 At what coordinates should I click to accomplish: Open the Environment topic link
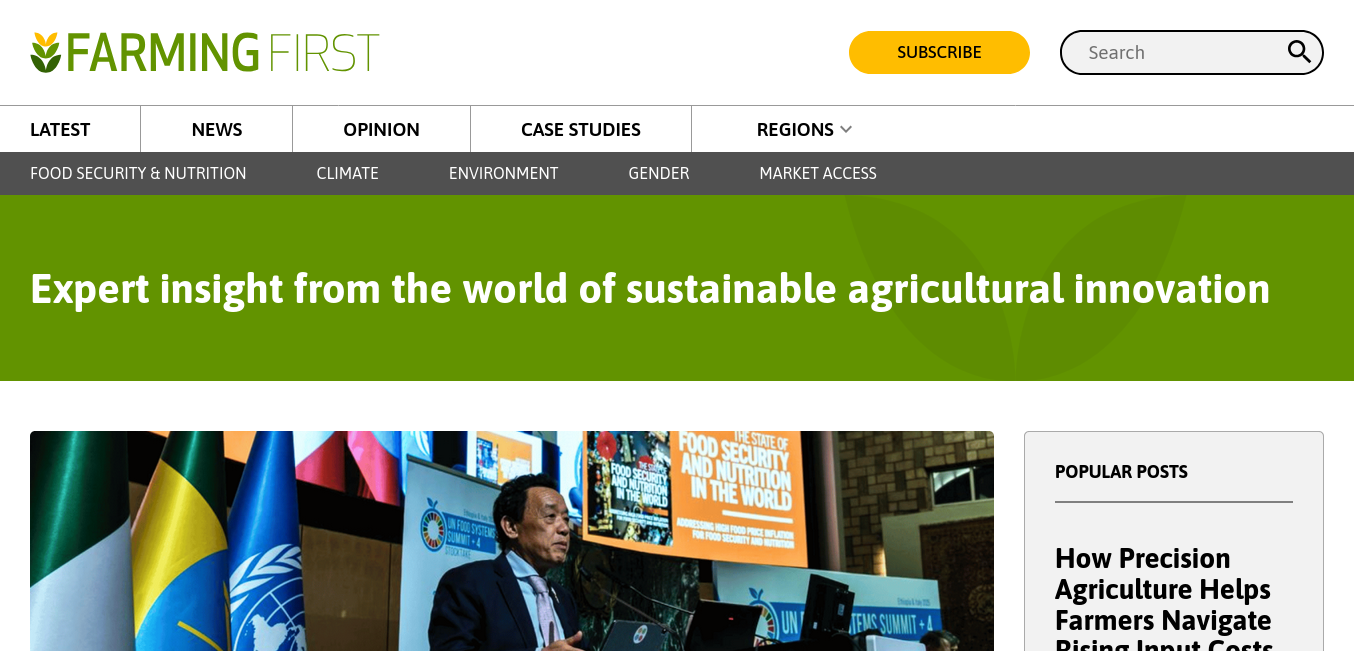(x=504, y=173)
